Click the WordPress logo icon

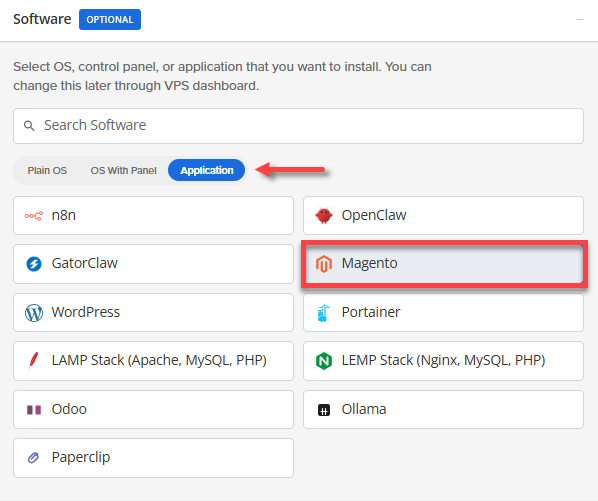(34, 313)
